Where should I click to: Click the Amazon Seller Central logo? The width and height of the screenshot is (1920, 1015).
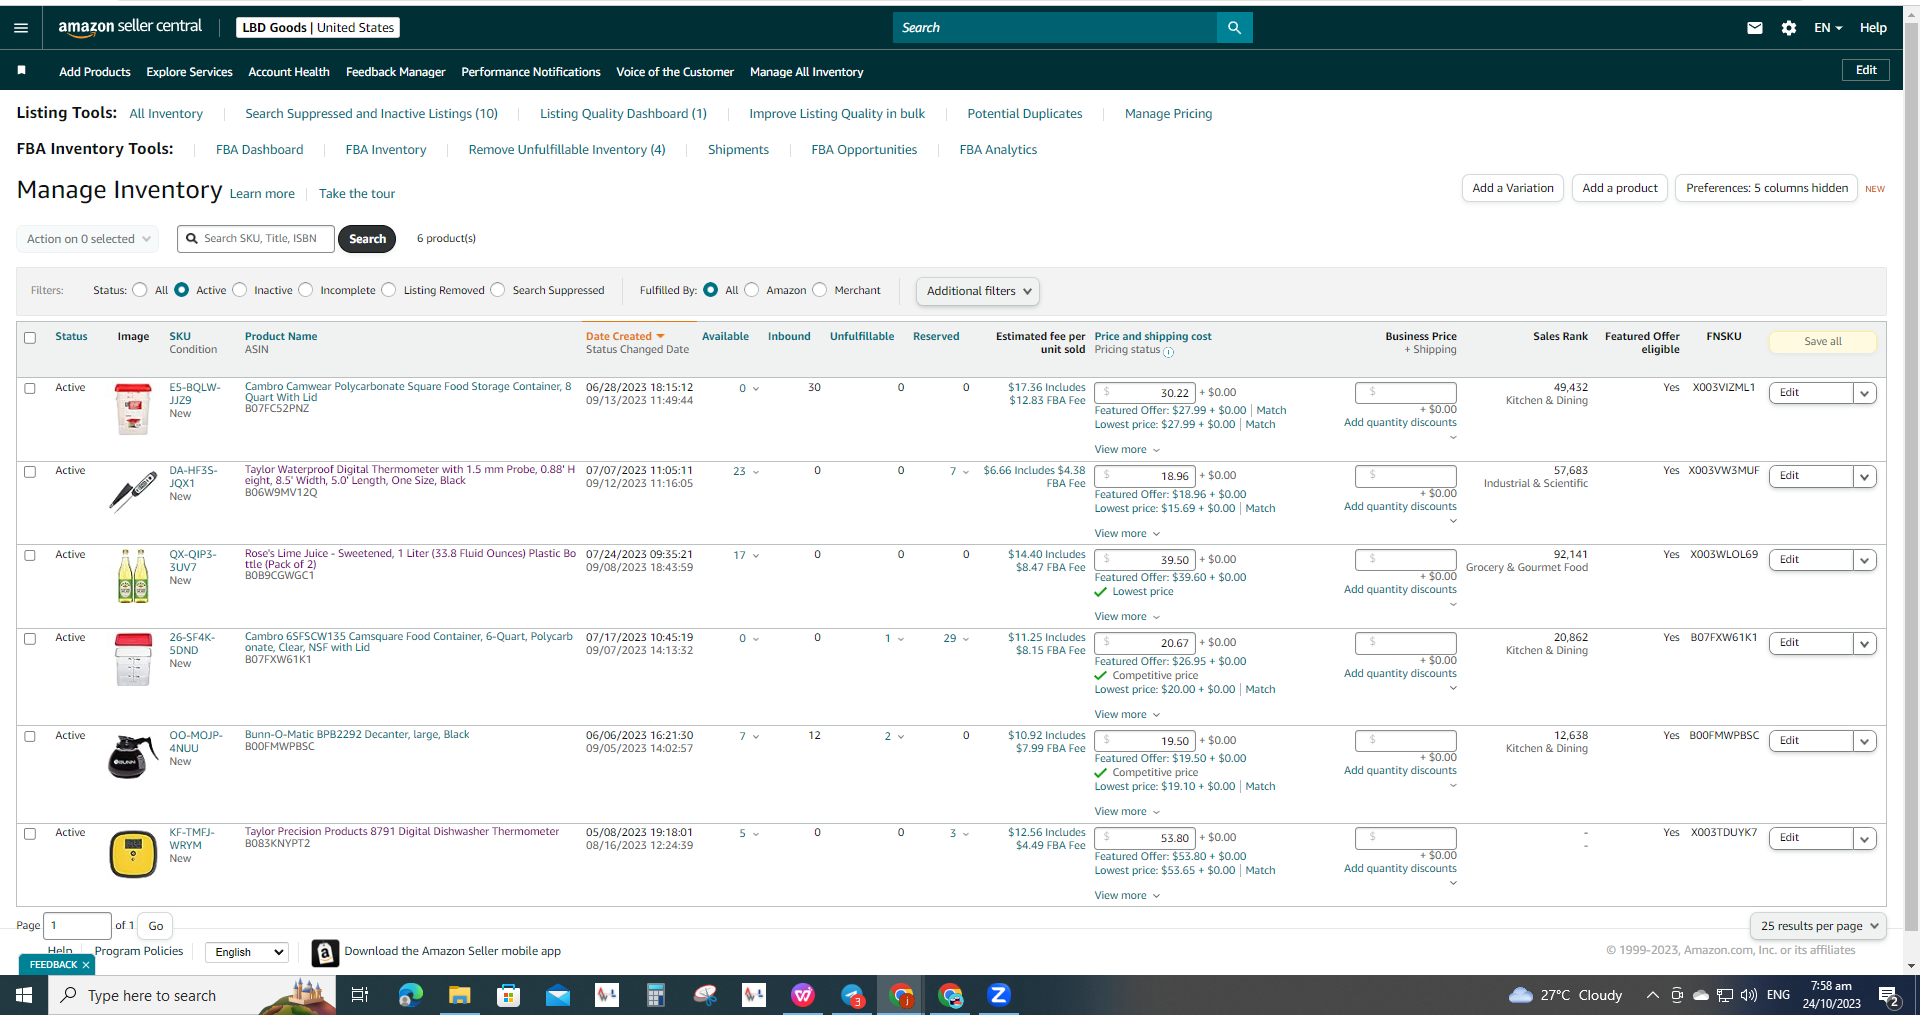click(130, 27)
